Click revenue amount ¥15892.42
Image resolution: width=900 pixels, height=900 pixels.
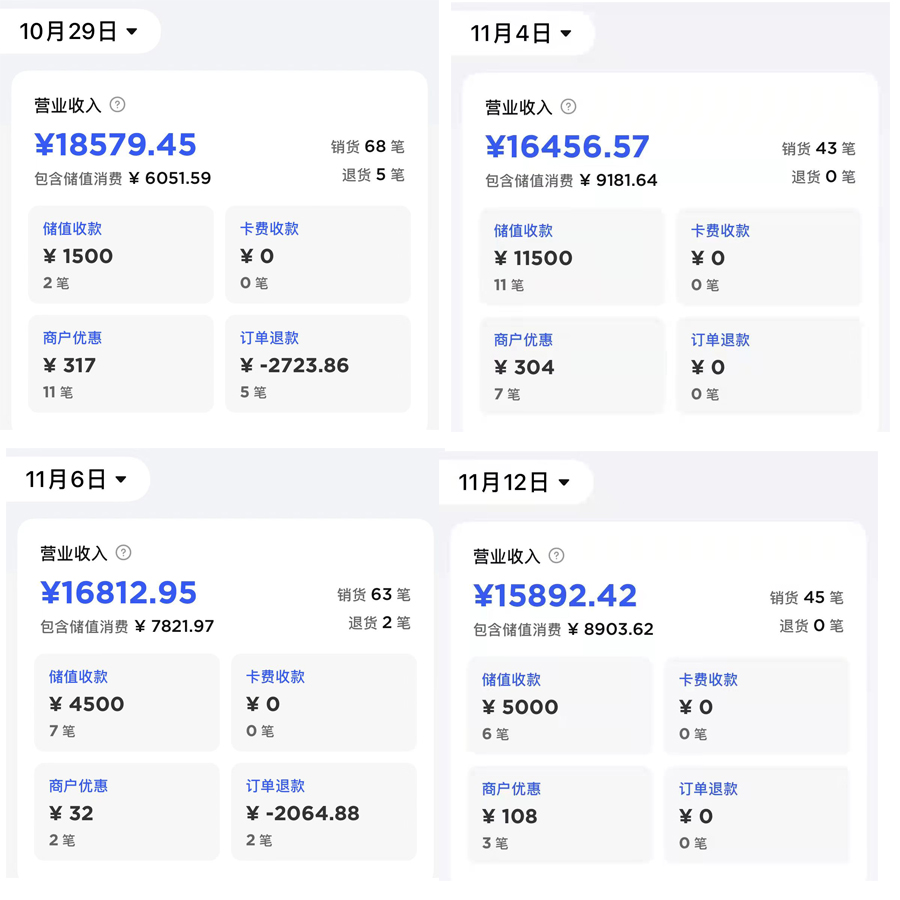pyautogui.click(x=555, y=596)
